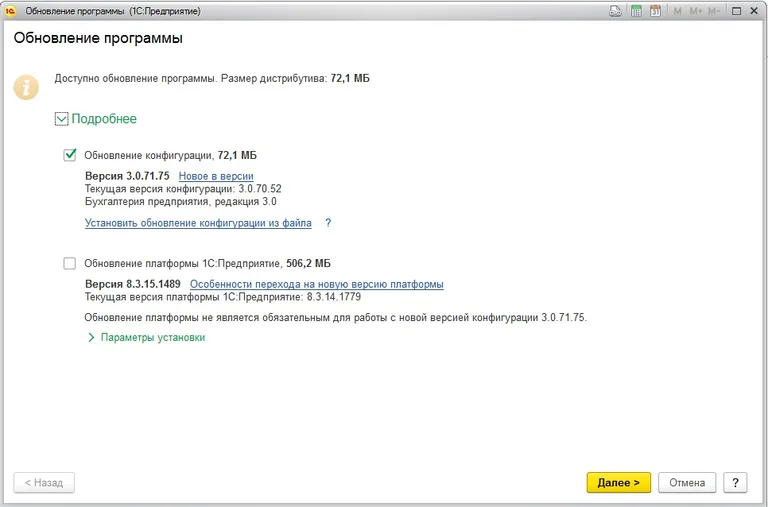
Task: Expand 'Параметры установки' section
Action: pos(91,338)
